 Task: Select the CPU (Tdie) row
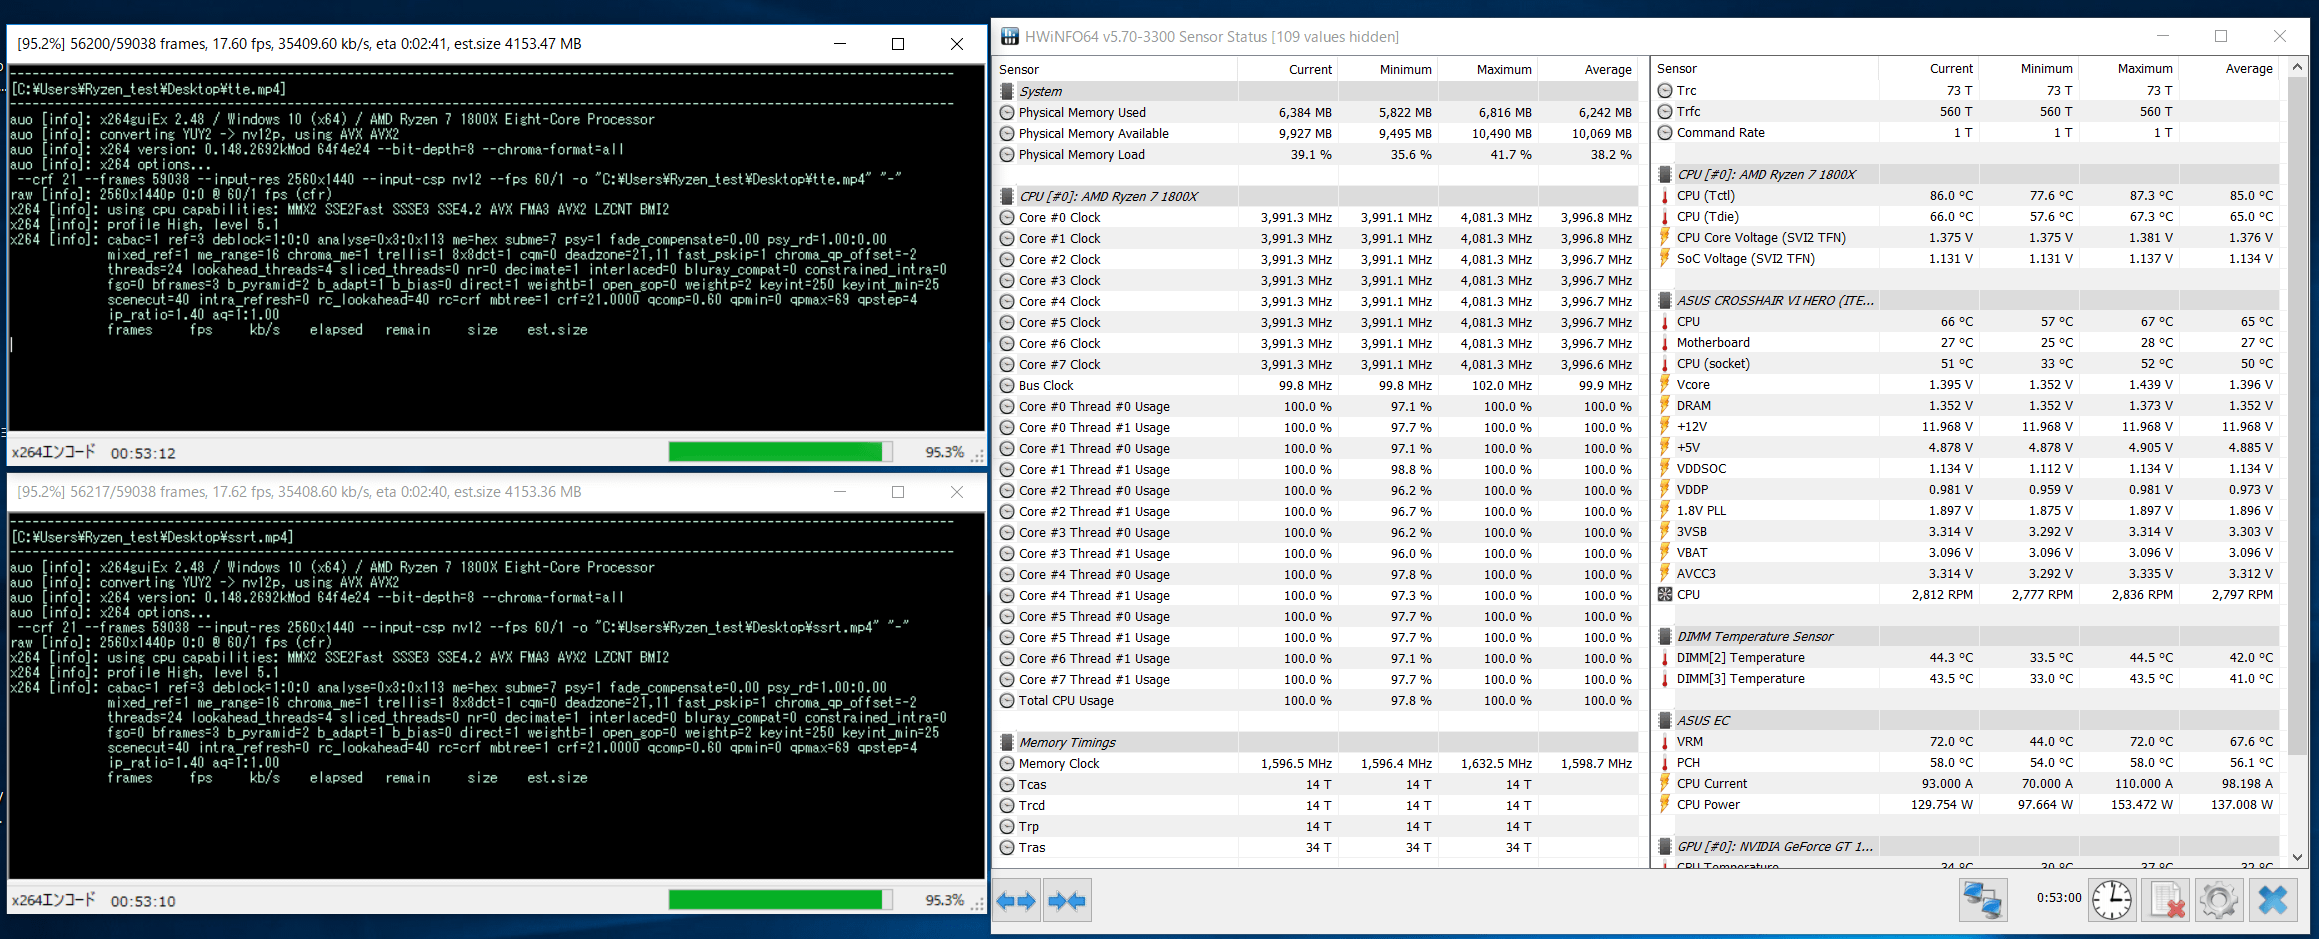click(x=1967, y=216)
